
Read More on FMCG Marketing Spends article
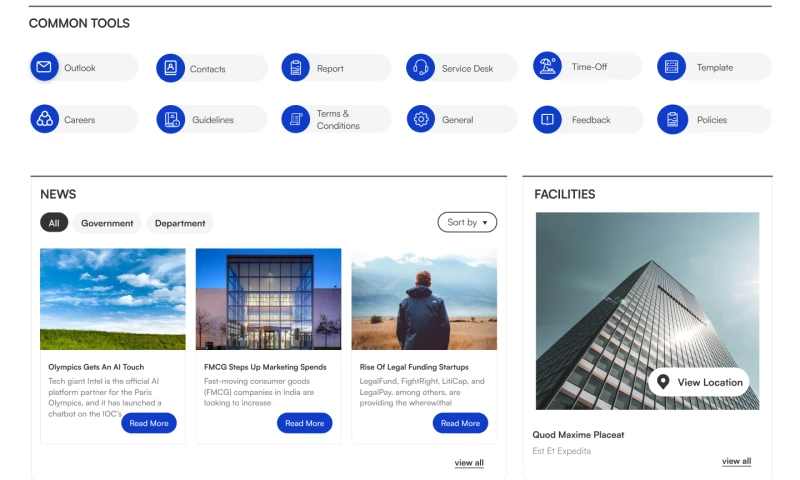[305, 423]
